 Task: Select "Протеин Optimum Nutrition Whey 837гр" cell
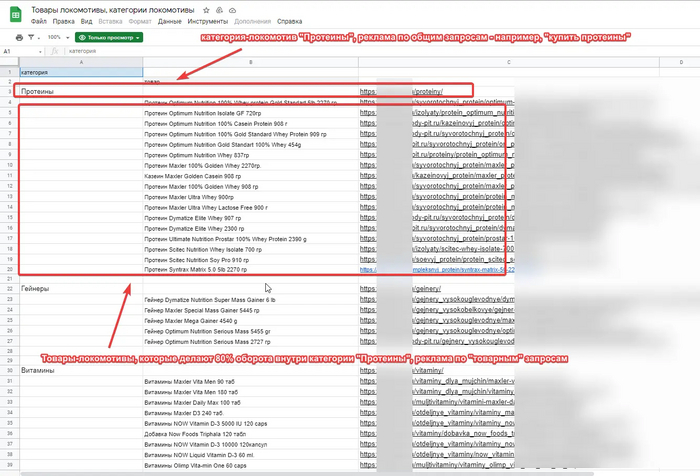250,155
